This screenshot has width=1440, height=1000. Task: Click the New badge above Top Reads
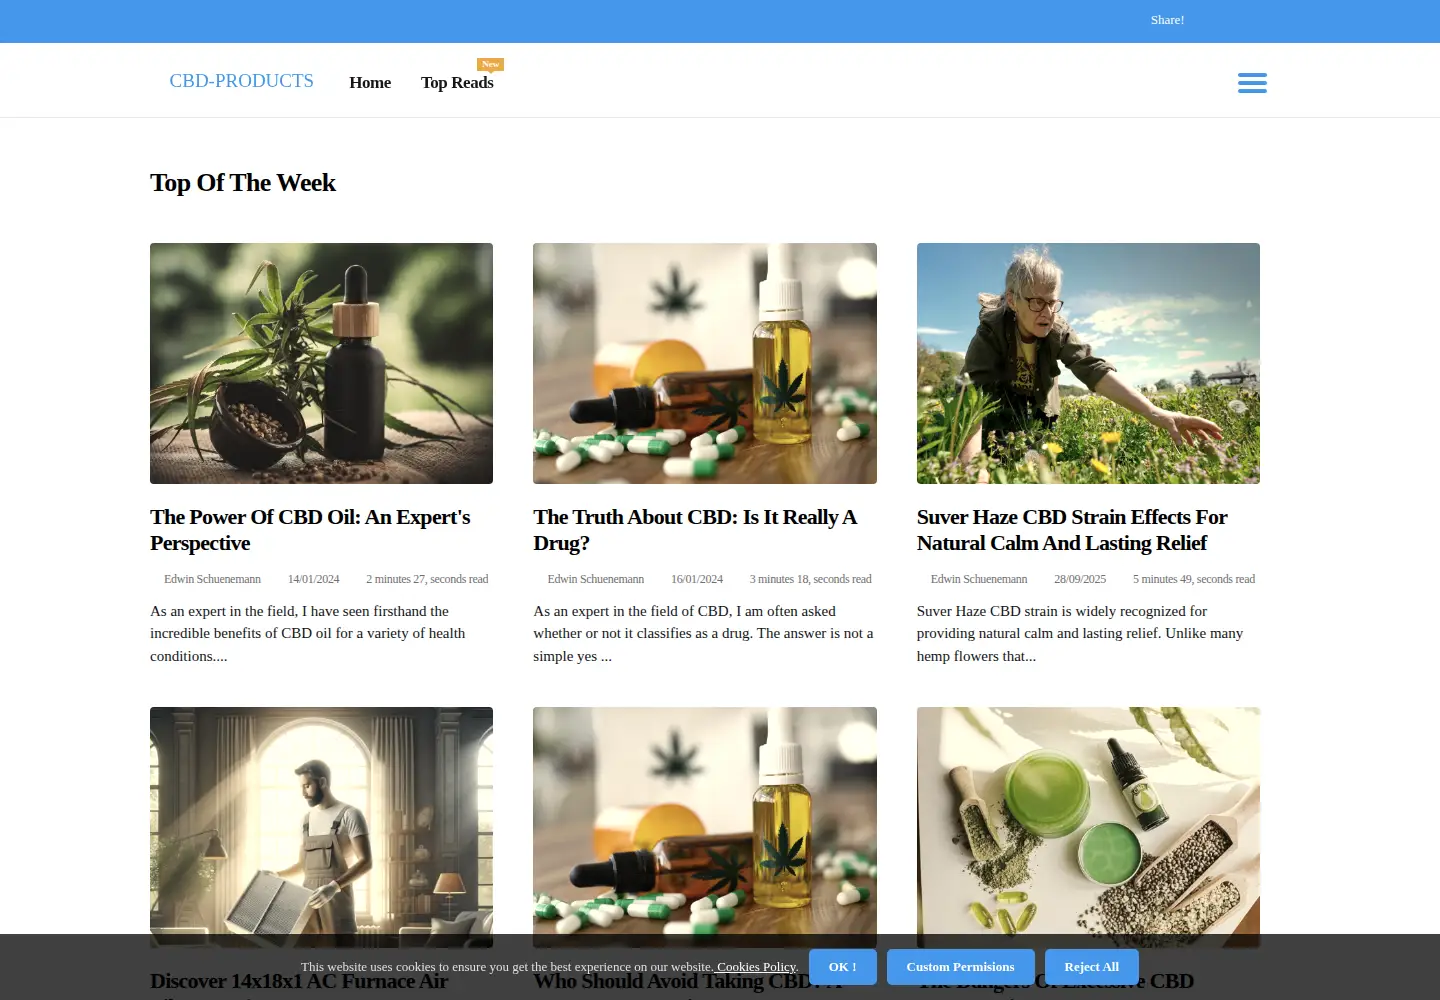(490, 64)
